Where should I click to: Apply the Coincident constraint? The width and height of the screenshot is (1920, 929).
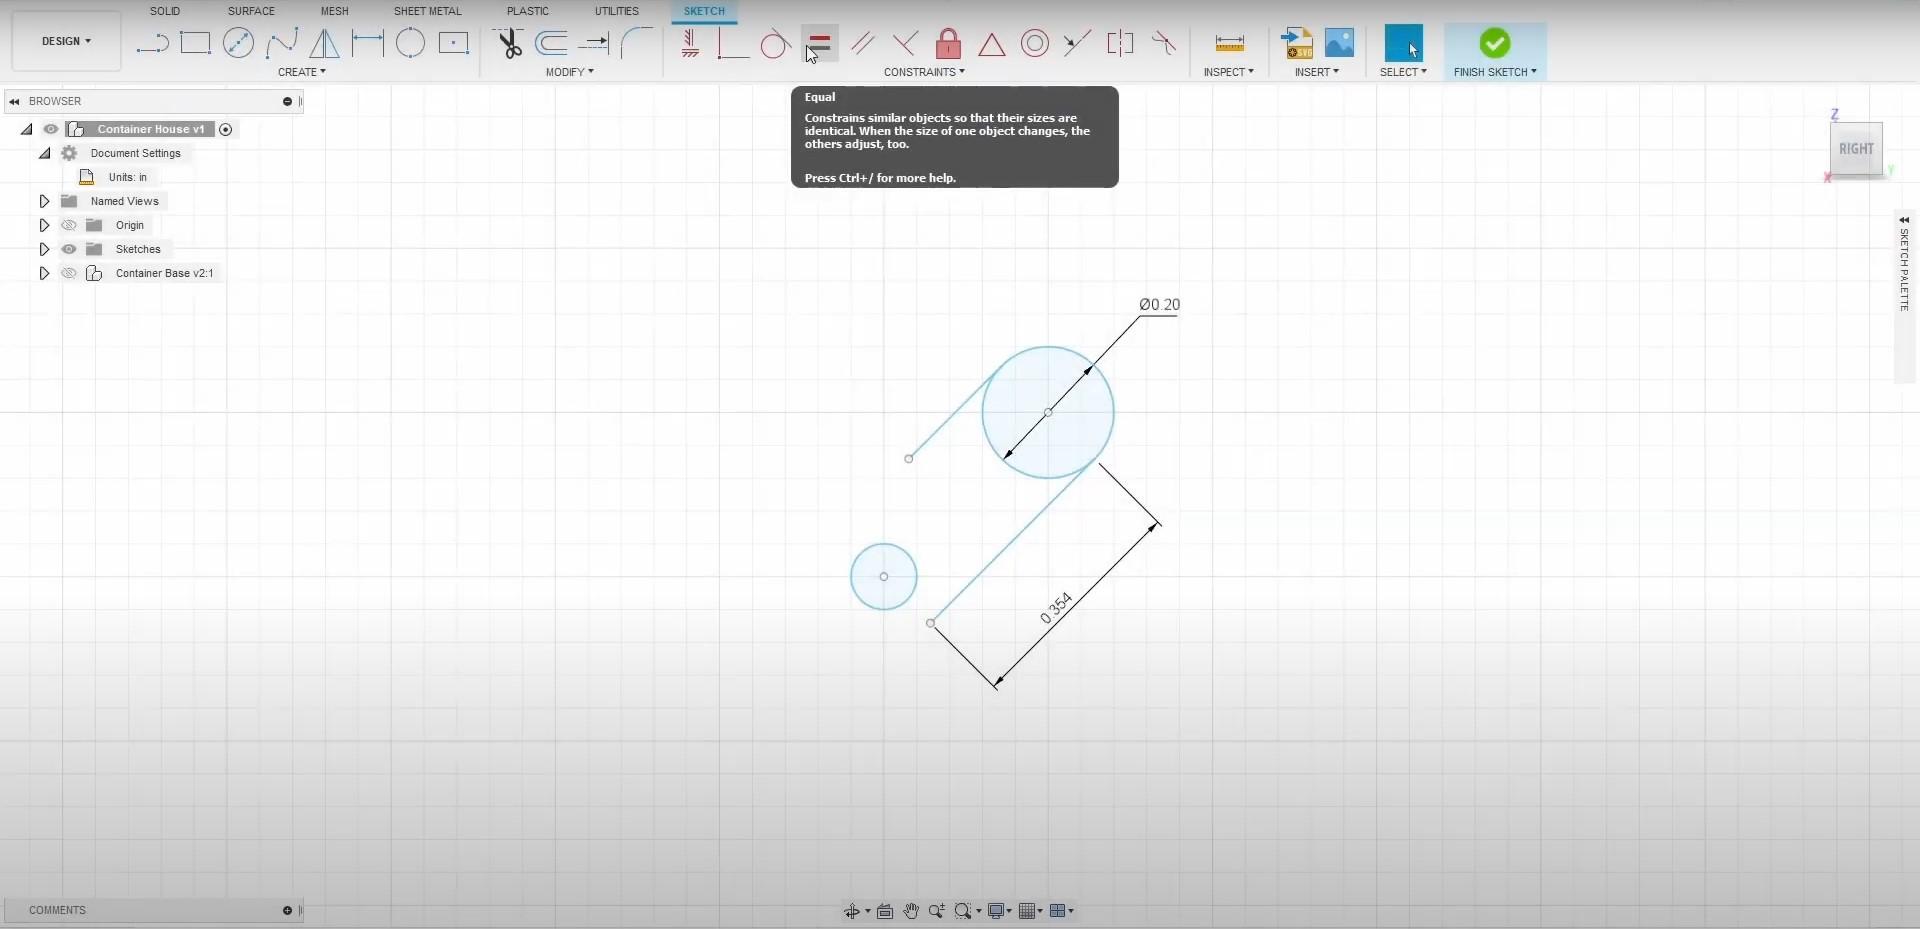733,43
